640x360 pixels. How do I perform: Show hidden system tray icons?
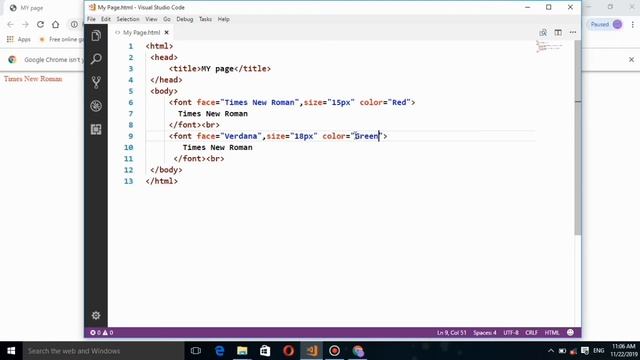pyautogui.click(x=551, y=351)
